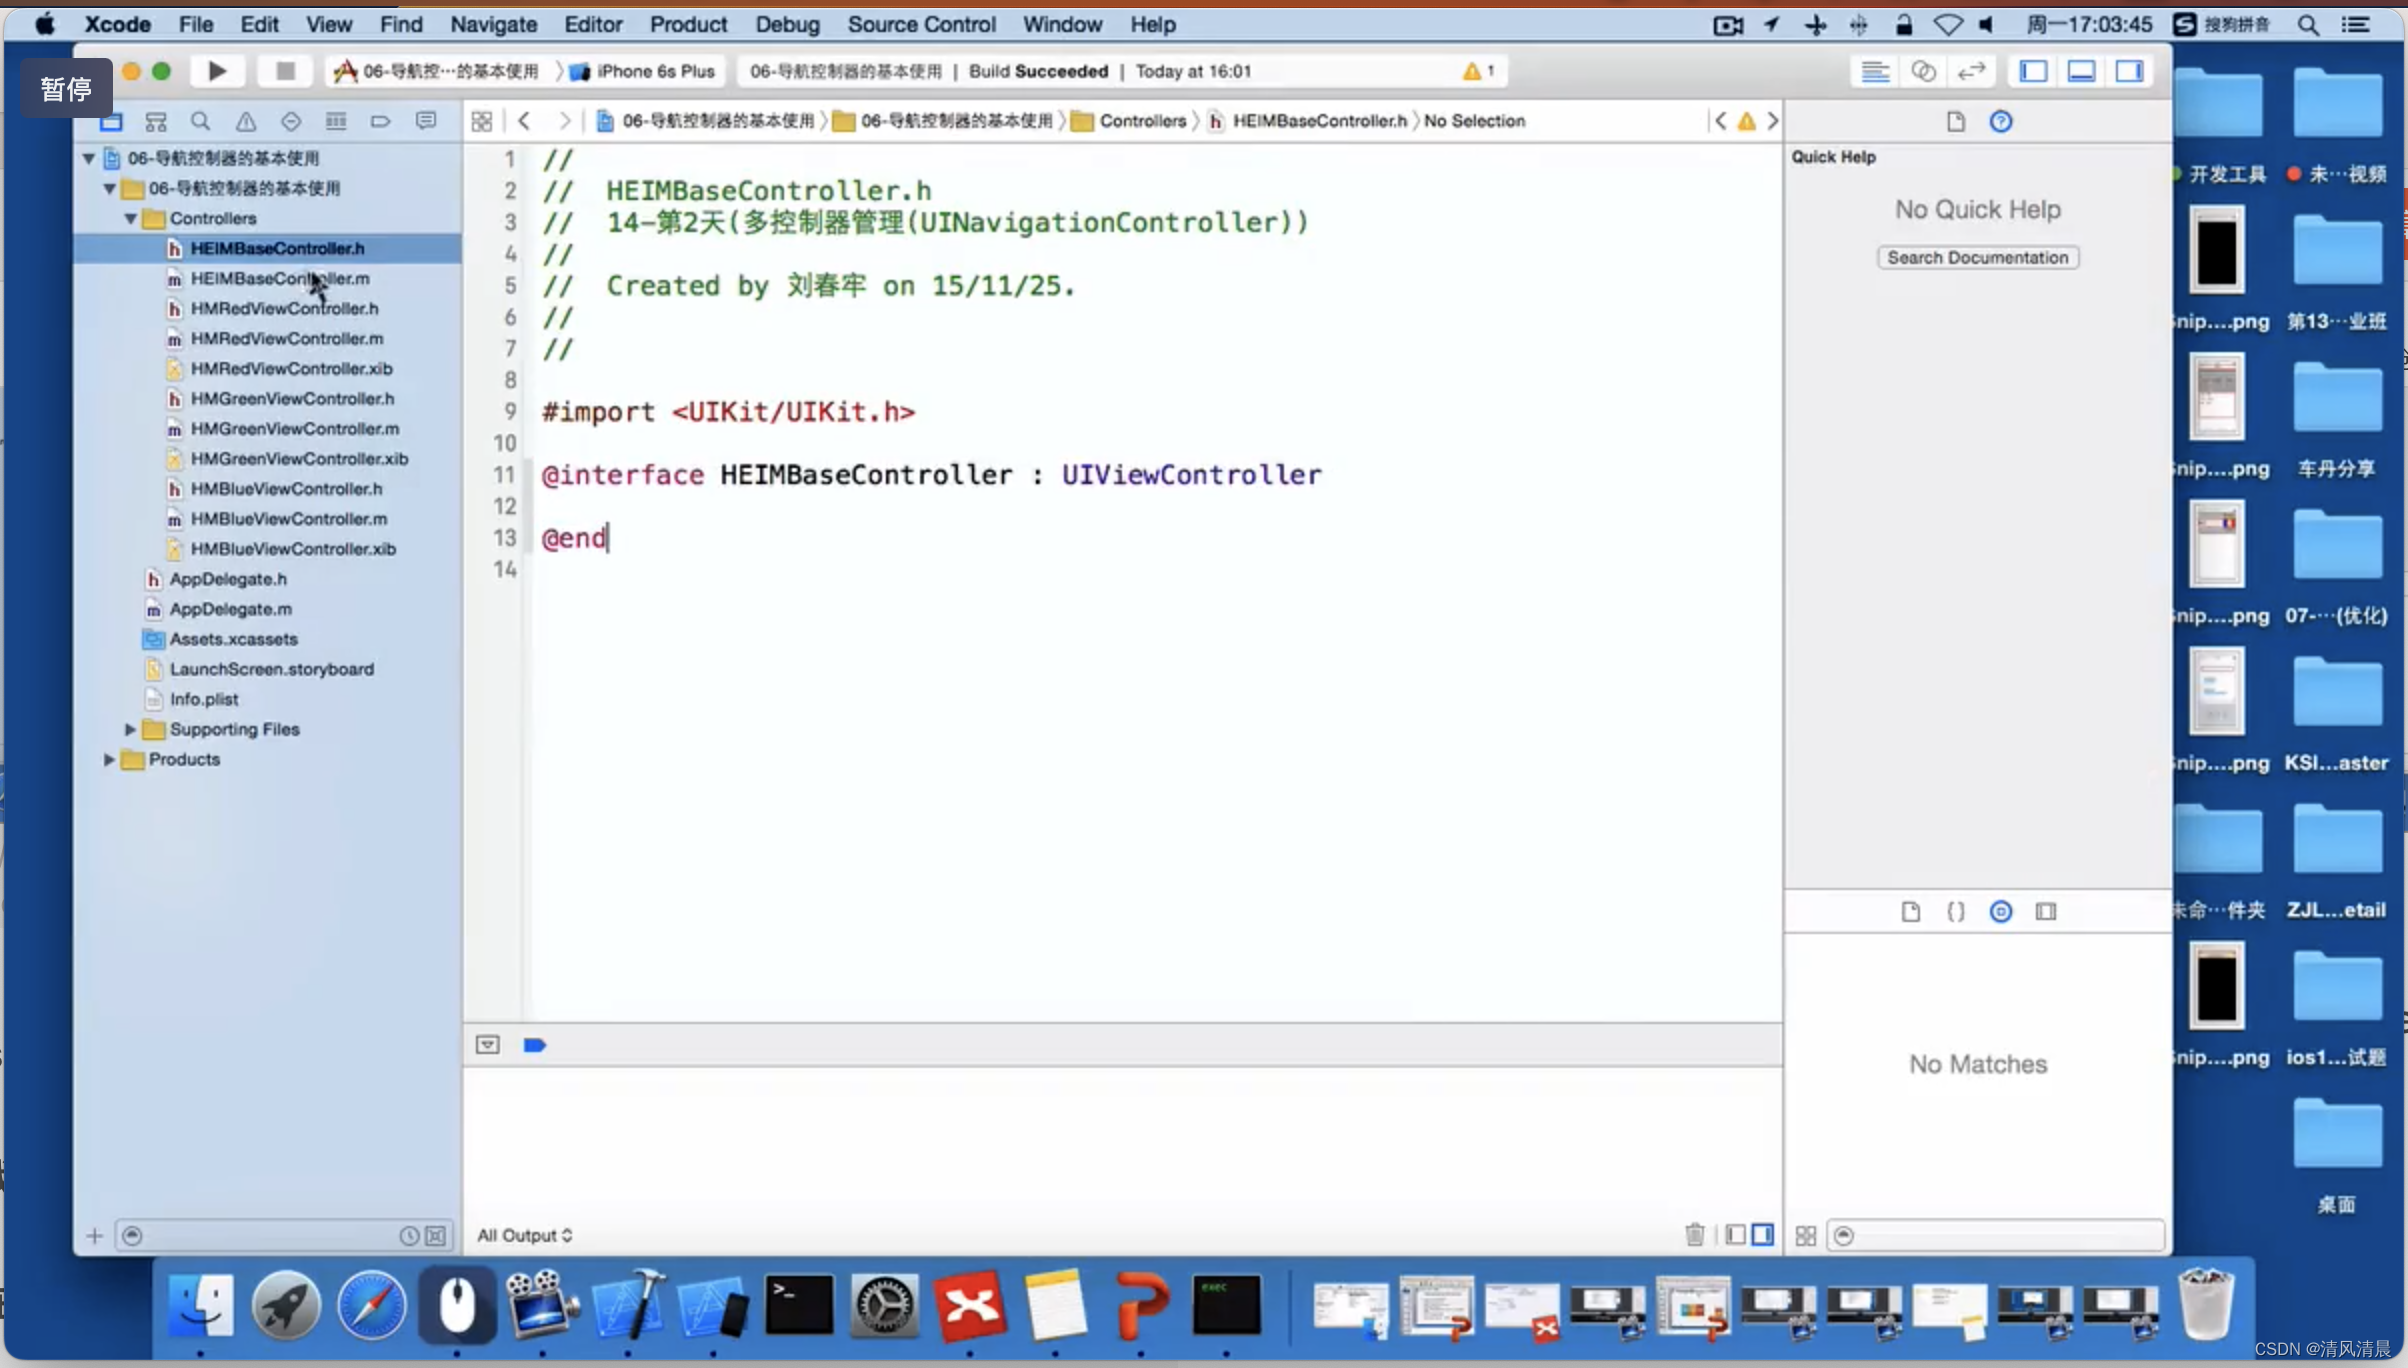Open the Product menu in menu bar
This screenshot has height=1368, width=2408.
(x=688, y=25)
